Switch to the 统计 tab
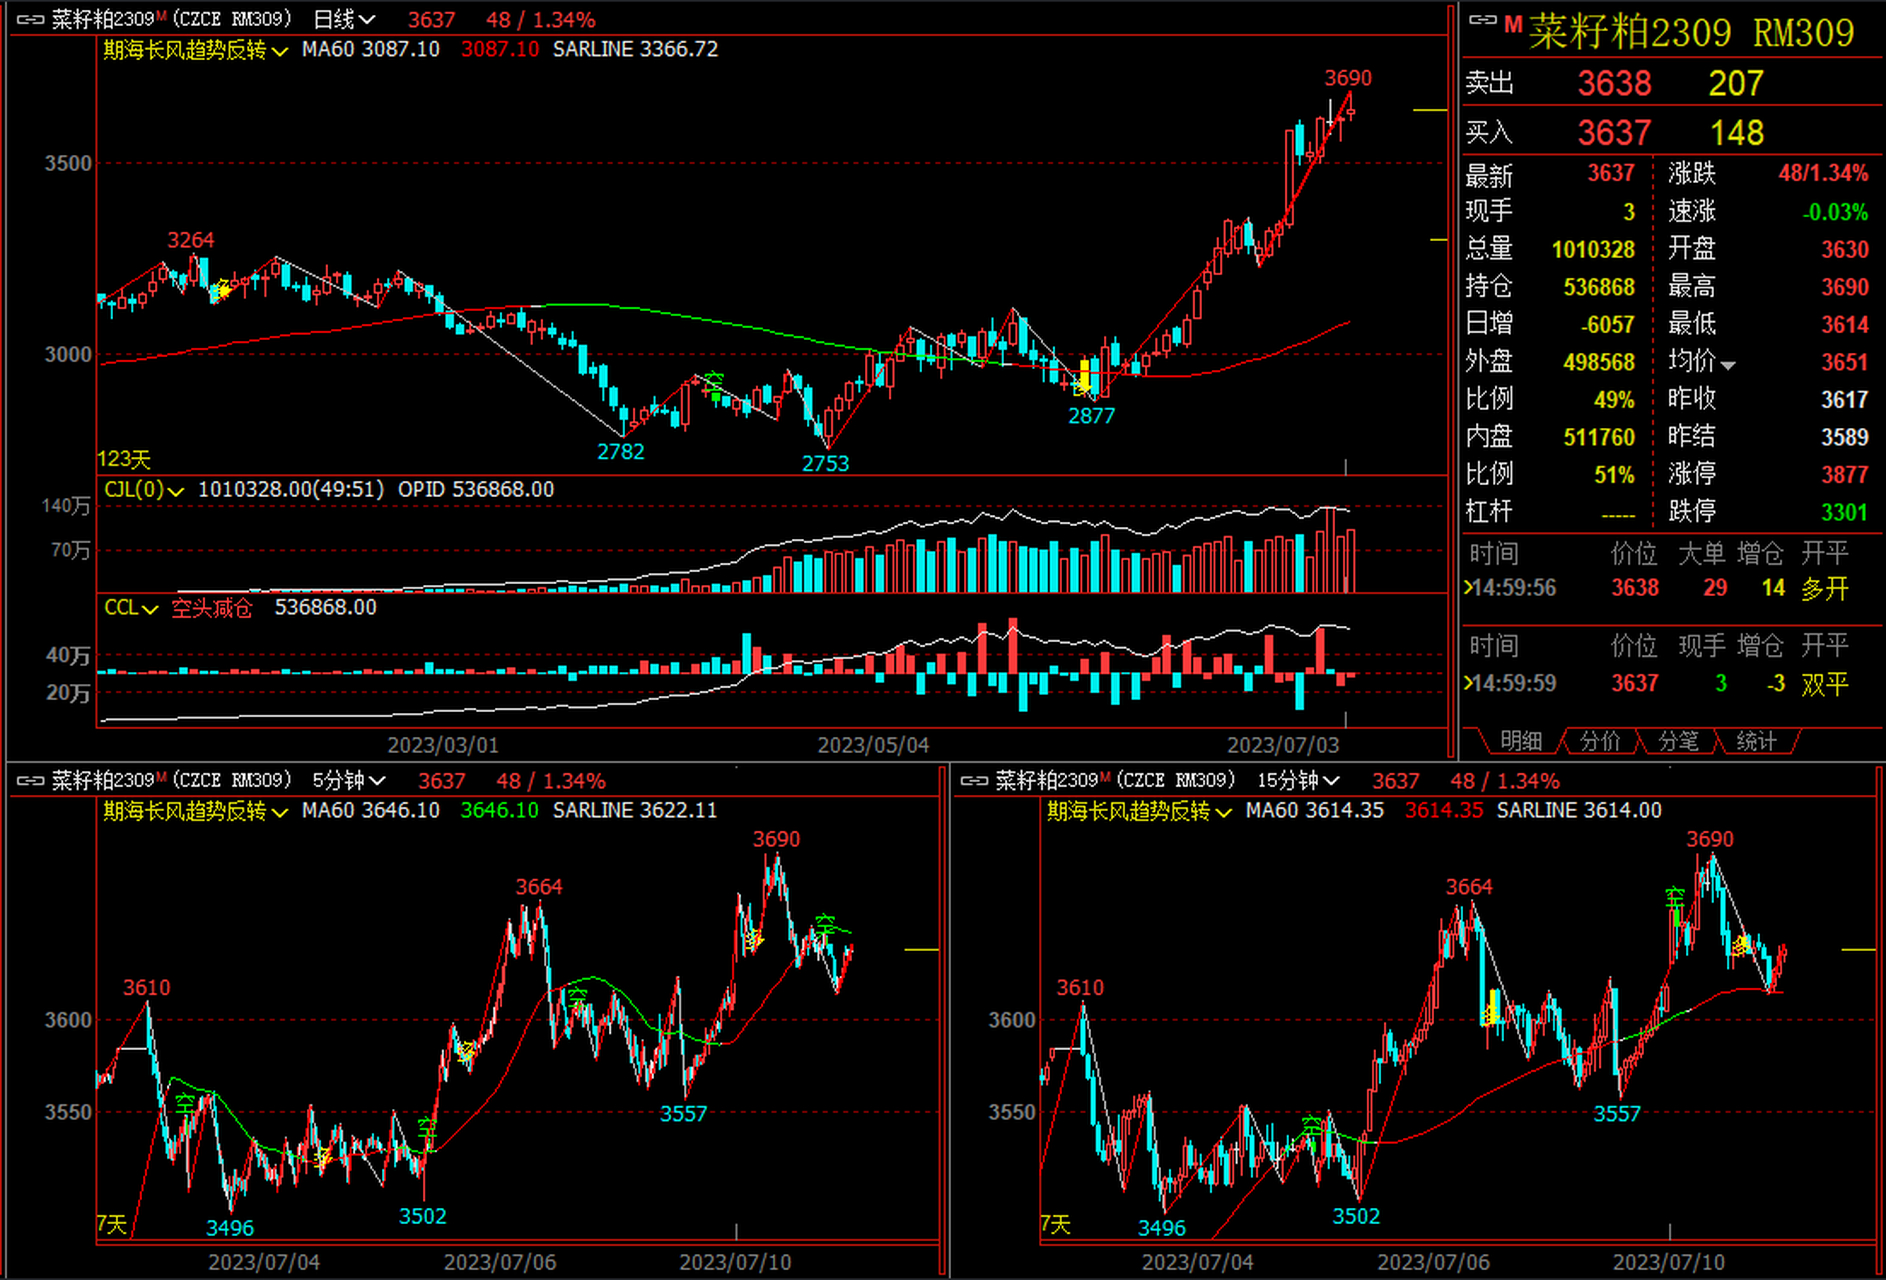The image size is (1886, 1280). [1756, 741]
